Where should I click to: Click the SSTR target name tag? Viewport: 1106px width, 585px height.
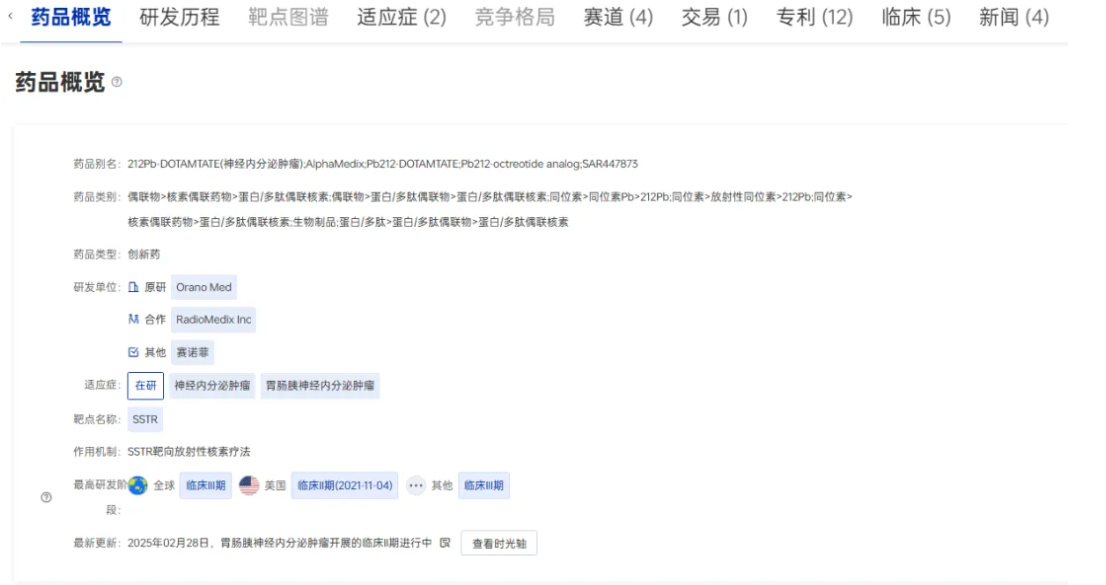(x=145, y=419)
